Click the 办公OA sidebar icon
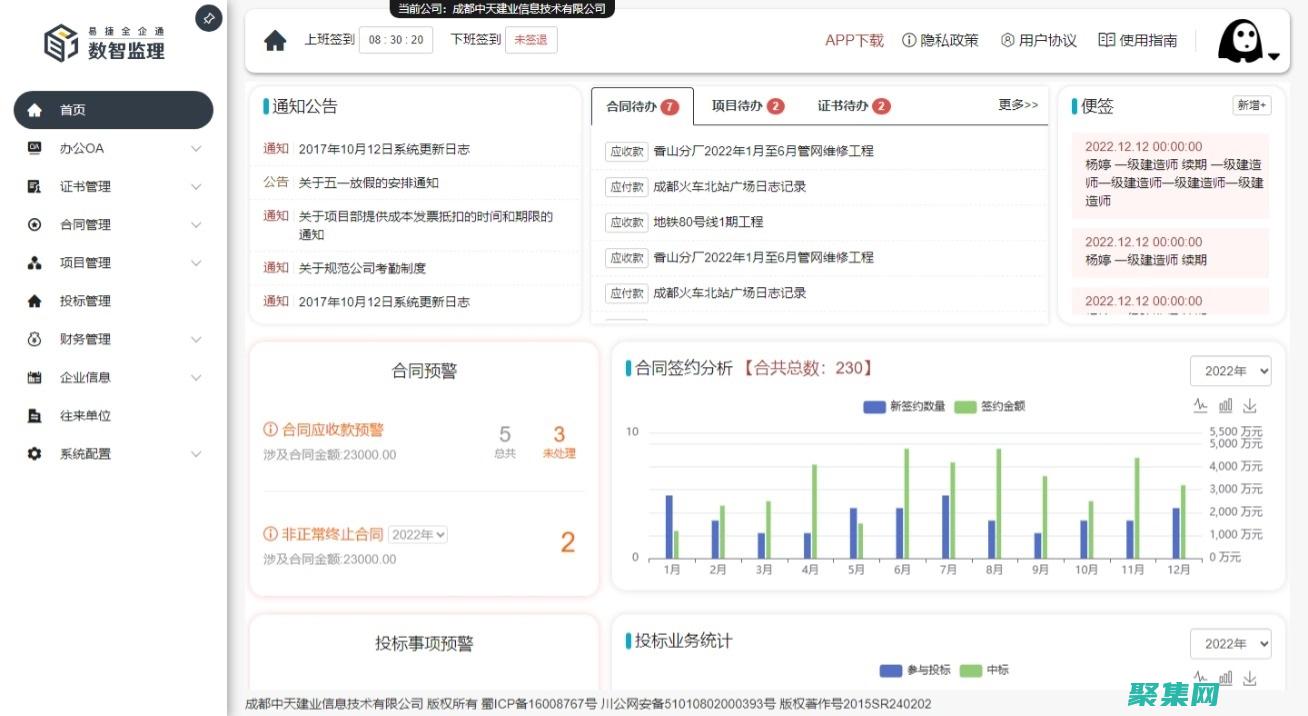Screen dimensions: 1308x716 (35, 148)
